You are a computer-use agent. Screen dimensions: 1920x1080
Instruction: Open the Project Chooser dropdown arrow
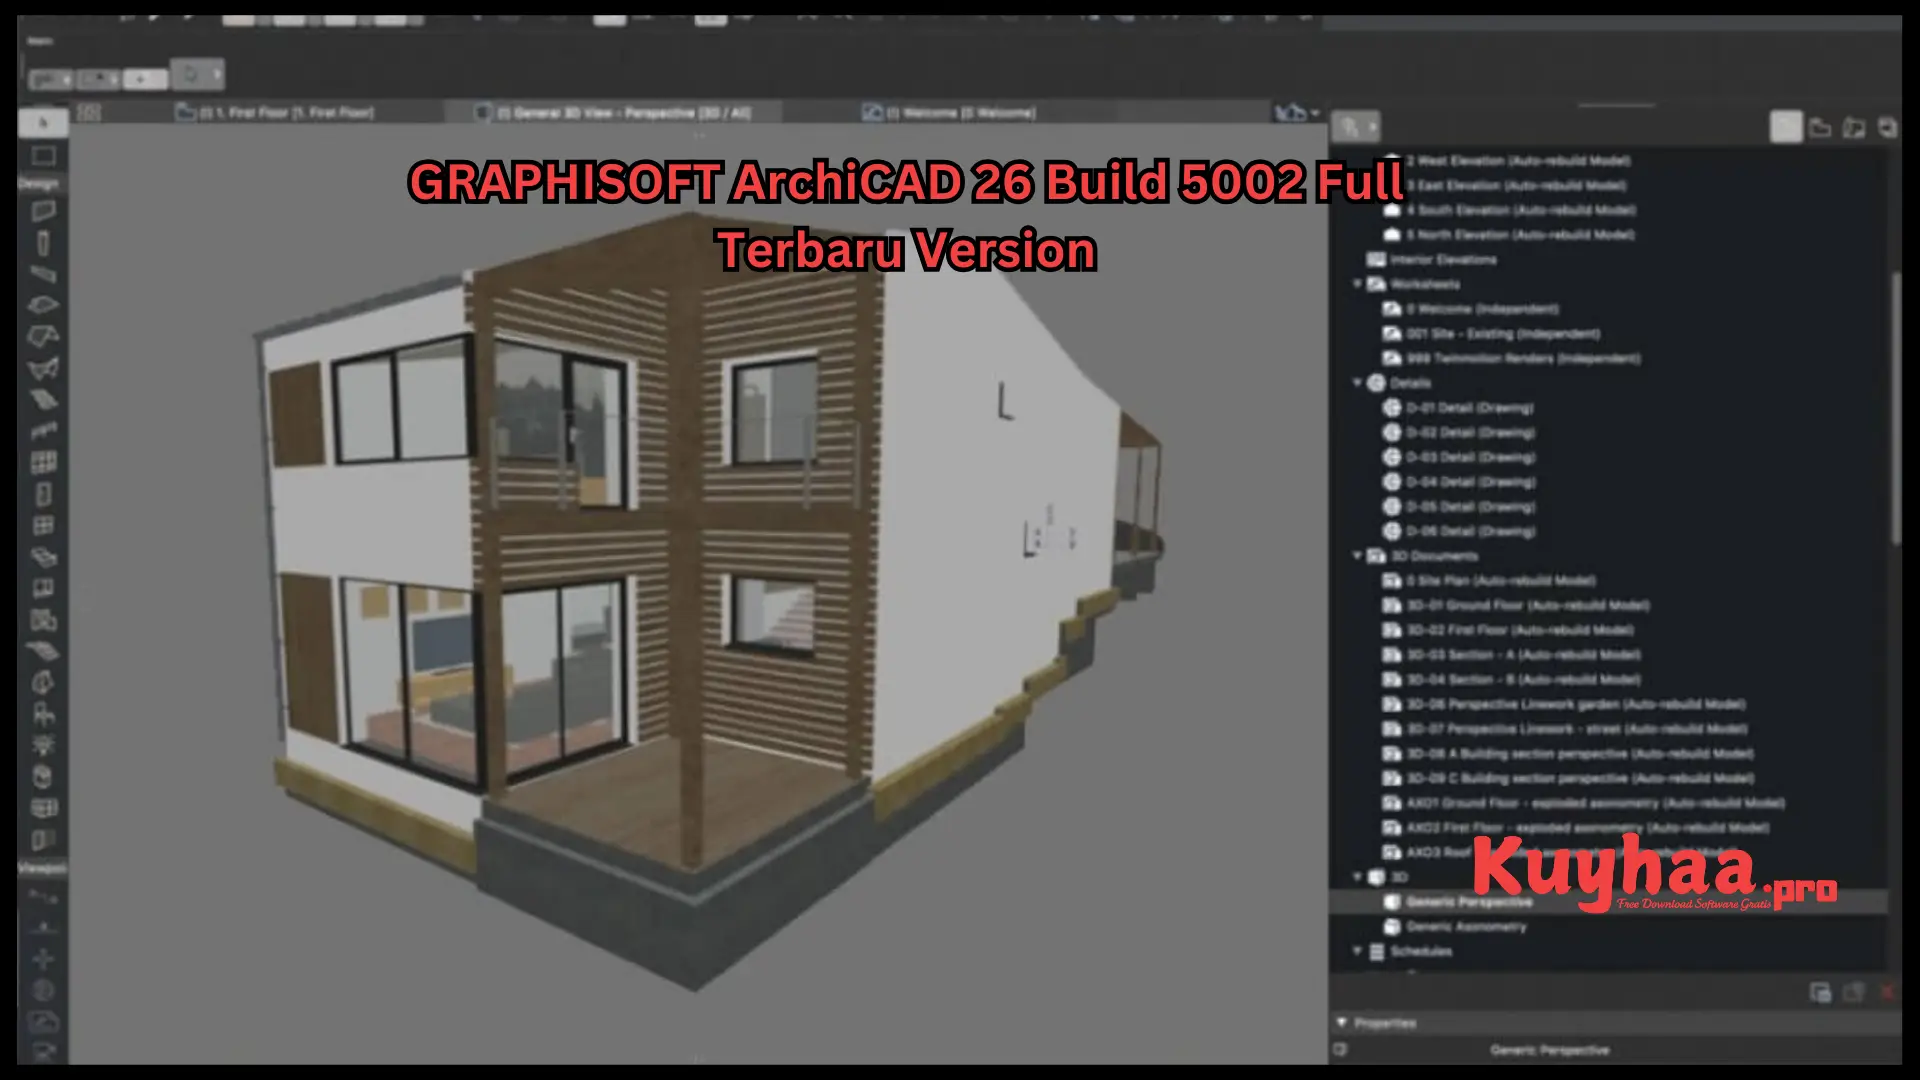tap(1372, 127)
